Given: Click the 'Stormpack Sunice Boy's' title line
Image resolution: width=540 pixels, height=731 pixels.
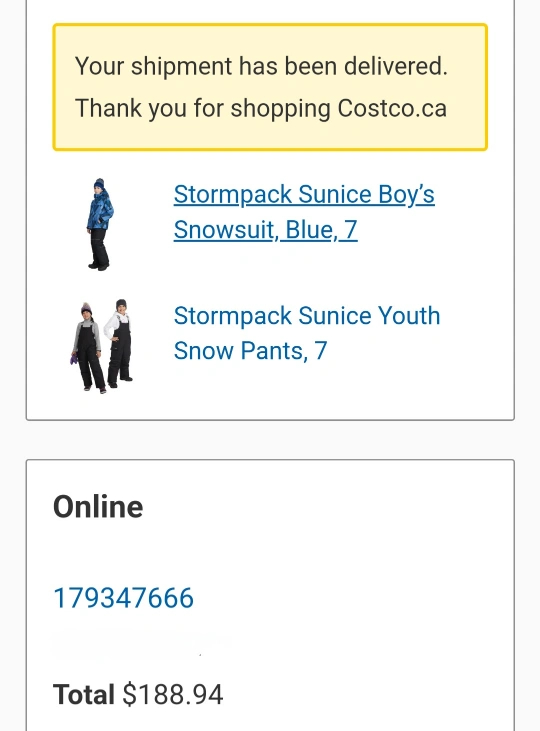Looking at the screenshot, I should pos(304,194).
